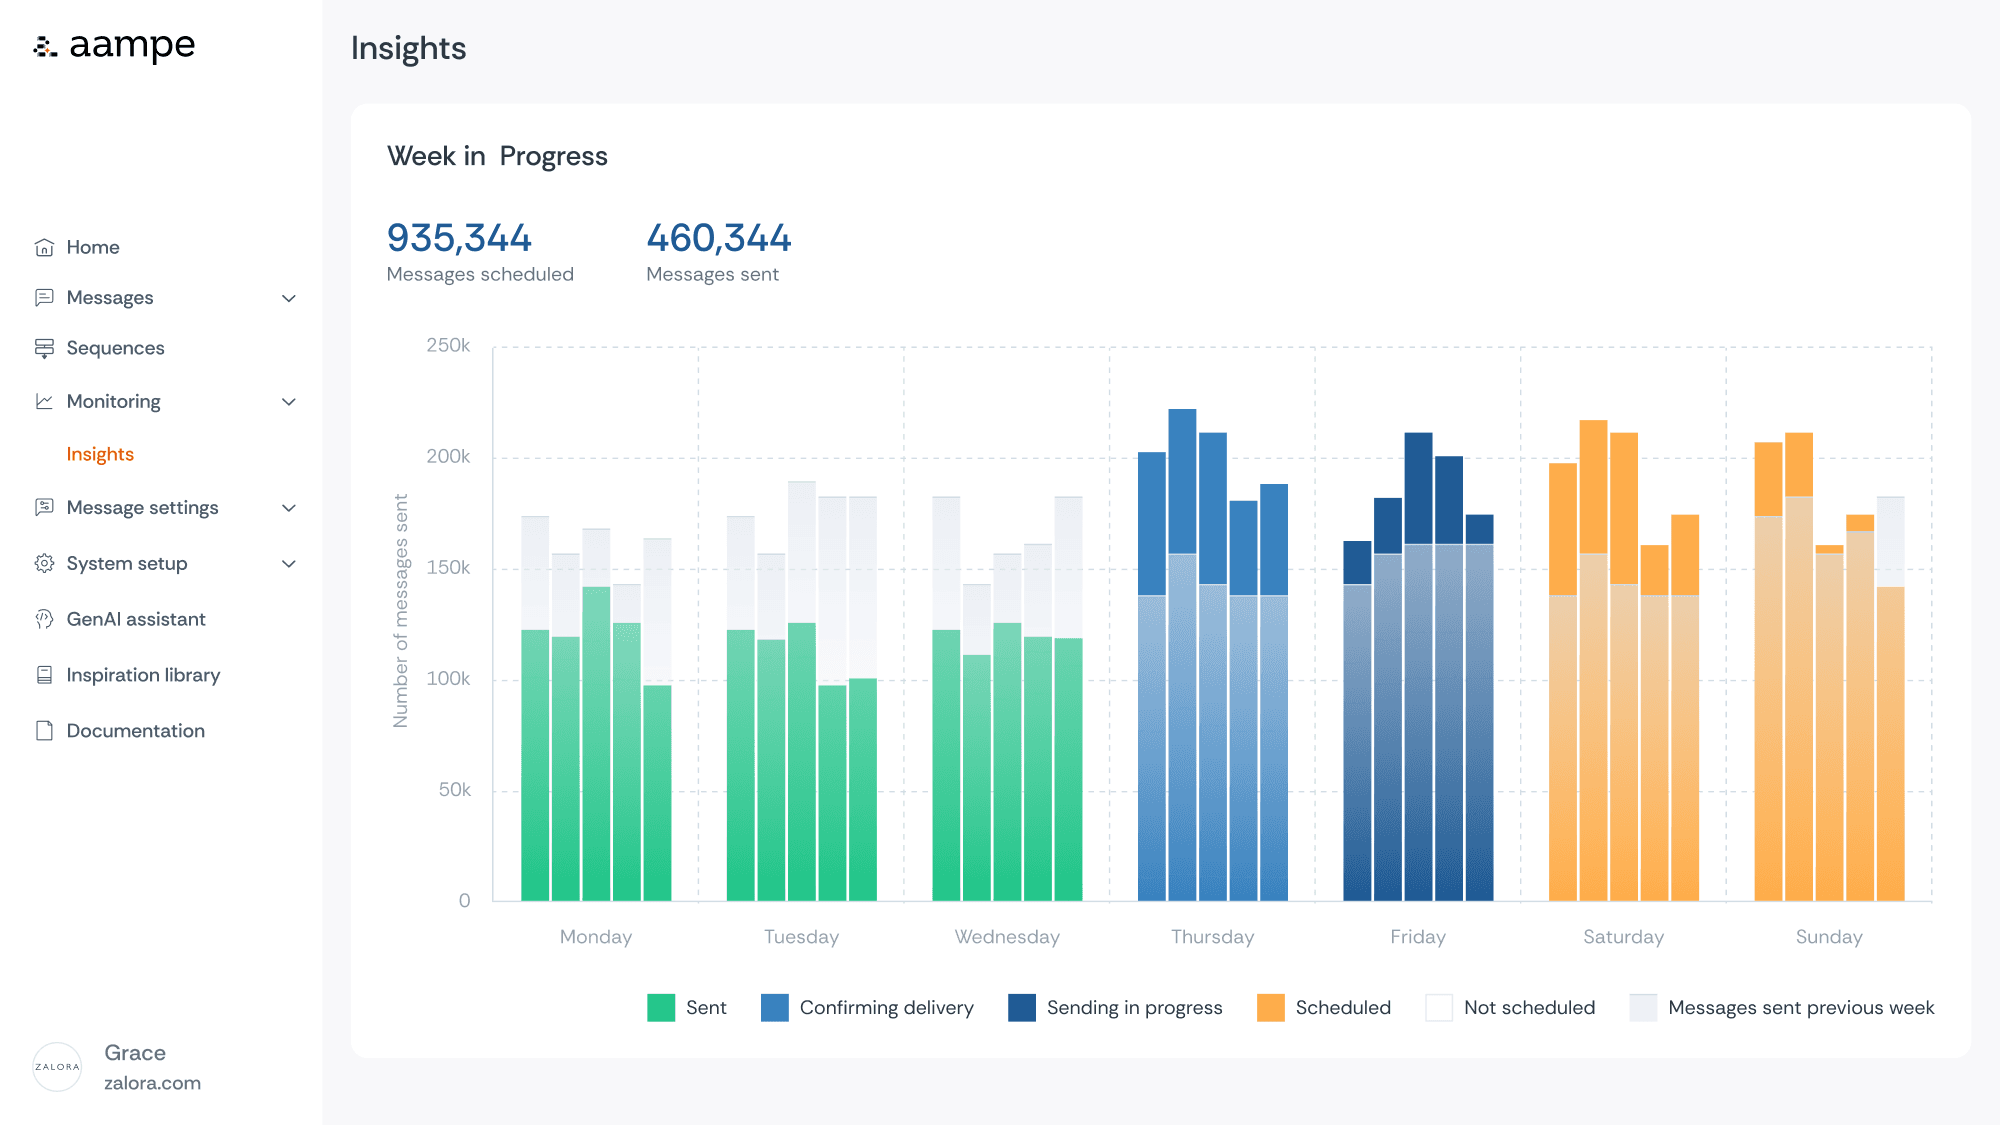Image resolution: width=2000 pixels, height=1125 pixels.
Task: Click the aampe logo link
Action: [114, 46]
